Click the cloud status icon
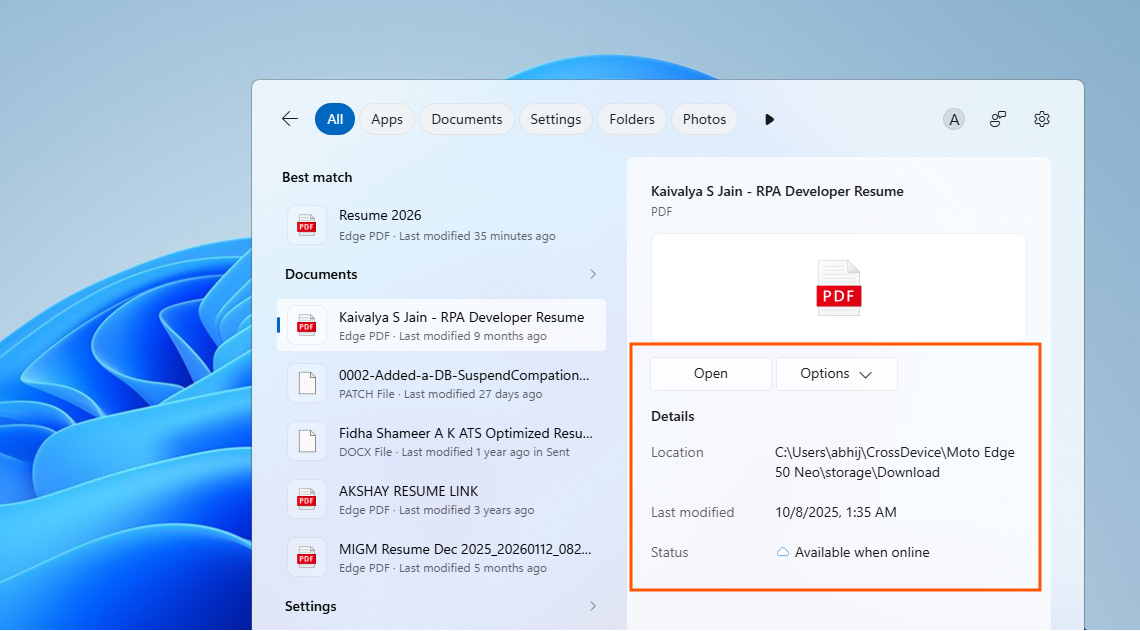This screenshot has width=1140, height=631. 782,552
